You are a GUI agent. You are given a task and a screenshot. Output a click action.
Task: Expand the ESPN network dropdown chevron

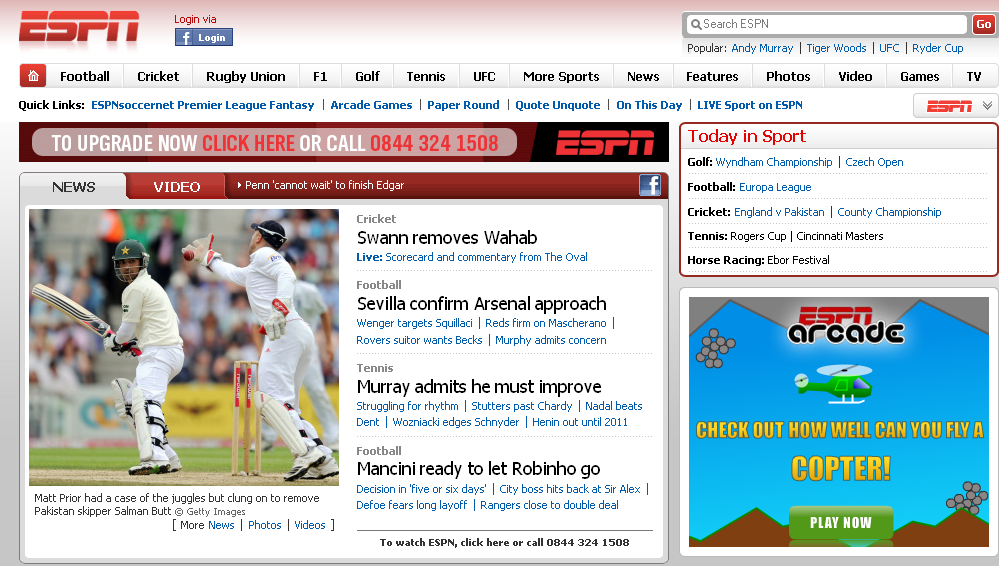(x=987, y=106)
